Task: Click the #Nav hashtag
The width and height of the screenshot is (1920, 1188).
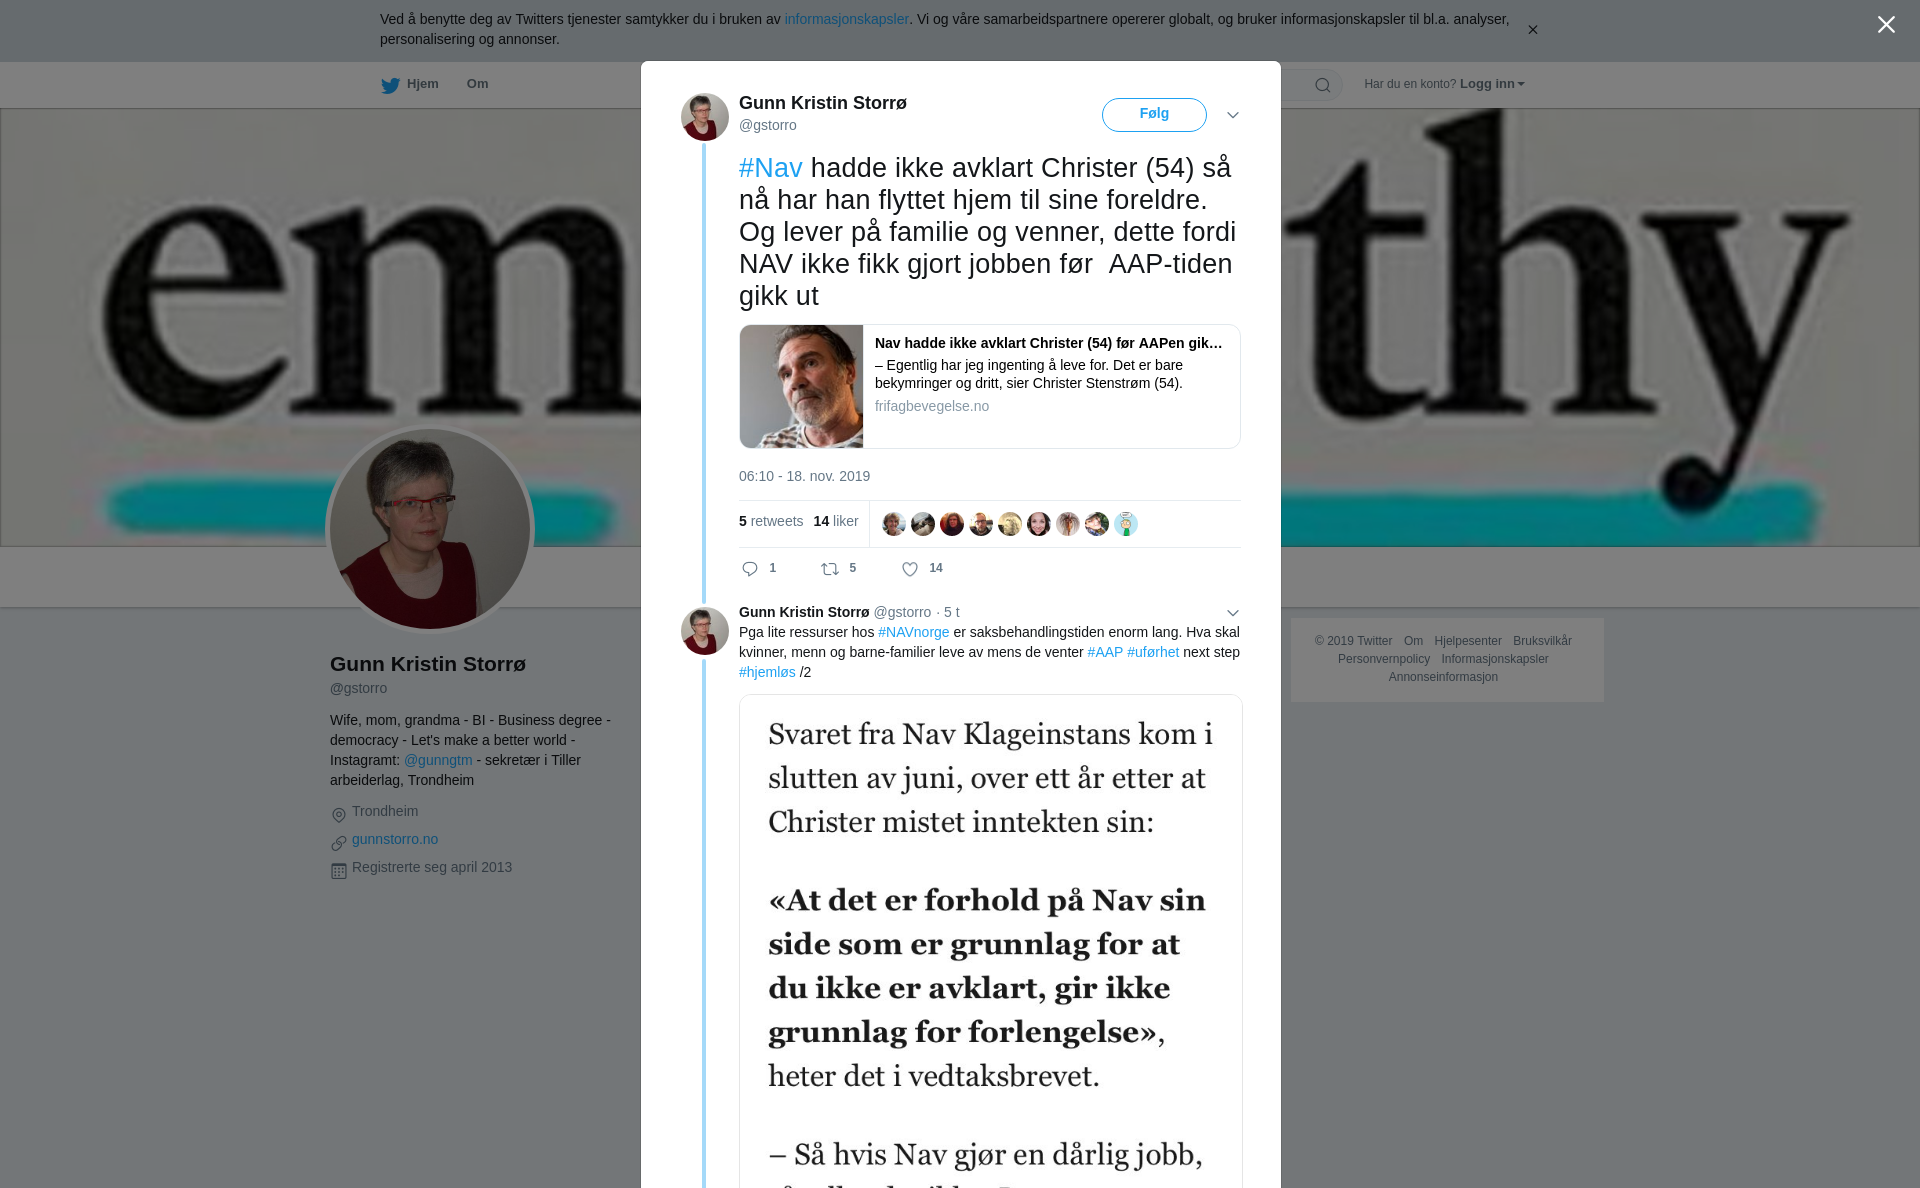Action: tap(771, 168)
